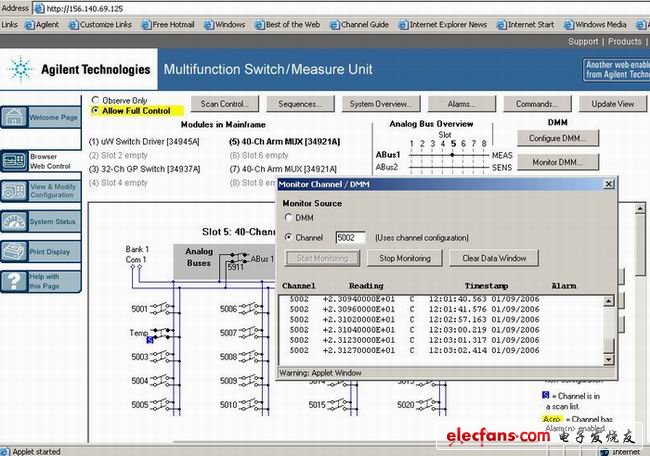This screenshot has width=650, height=456.
Task: Open the Channel Guide favorites link
Action: [x=360, y=25]
